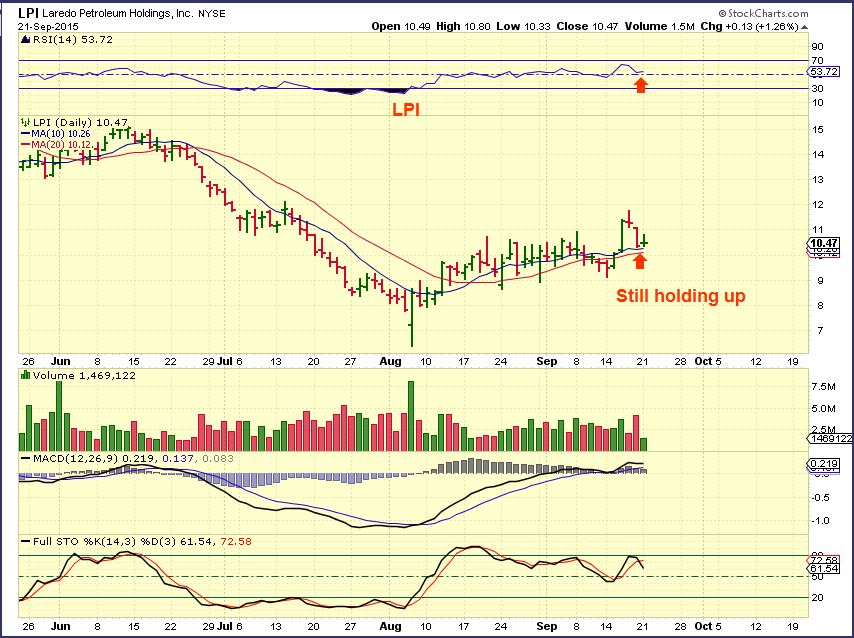This screenshot has width=854, height=638.
Task: Click the small triangle after the Chg value
Action: point(804,27)
